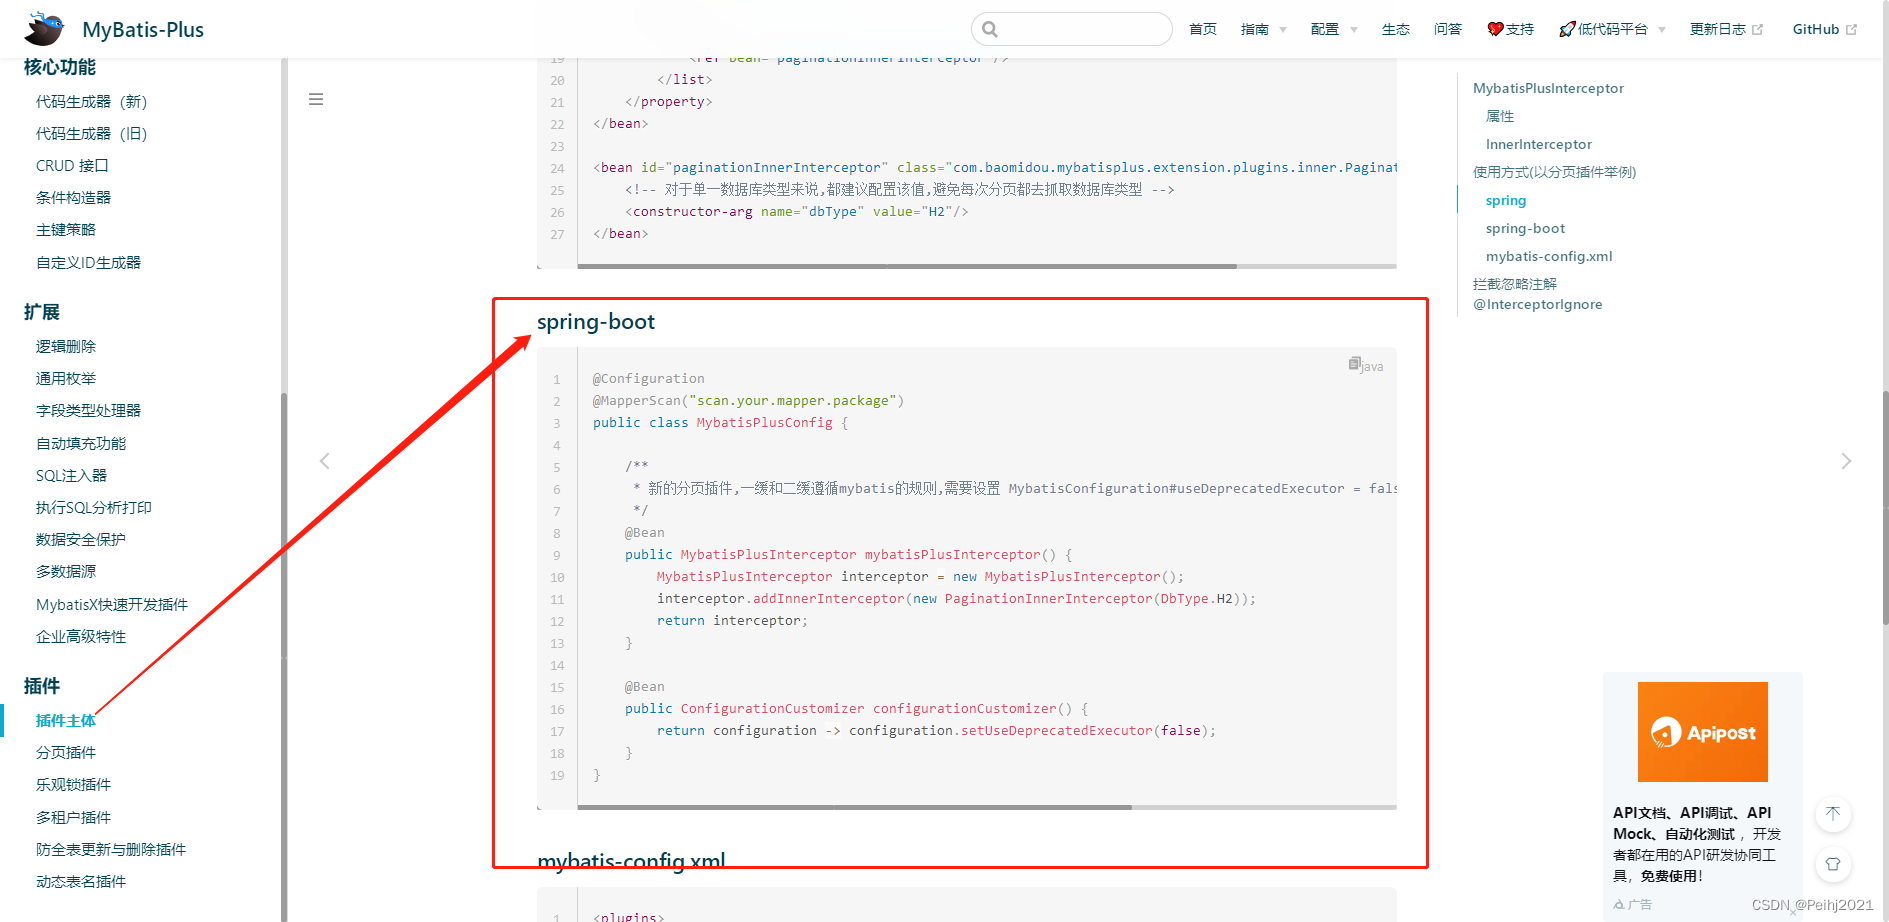Open 生态 in the navbar
The image size is (1889, 922).
[x=1396, y=29]
